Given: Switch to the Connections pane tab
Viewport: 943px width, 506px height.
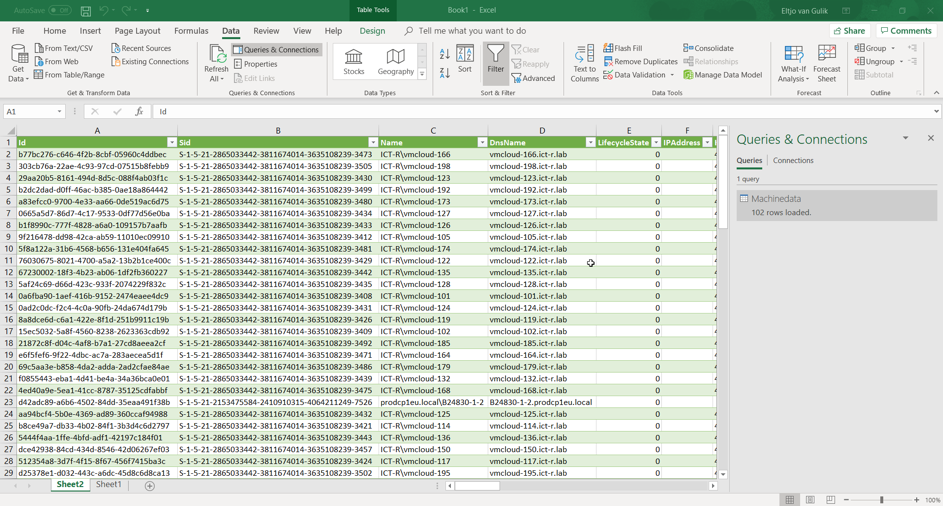Looking at the screenshot, I should pos(793,161).
